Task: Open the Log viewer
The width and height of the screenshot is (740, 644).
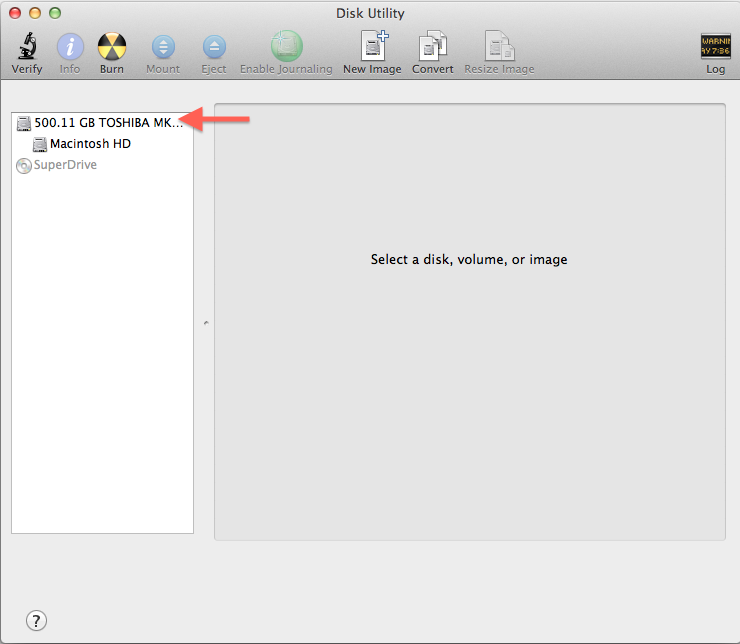Action: click(715, 47)
